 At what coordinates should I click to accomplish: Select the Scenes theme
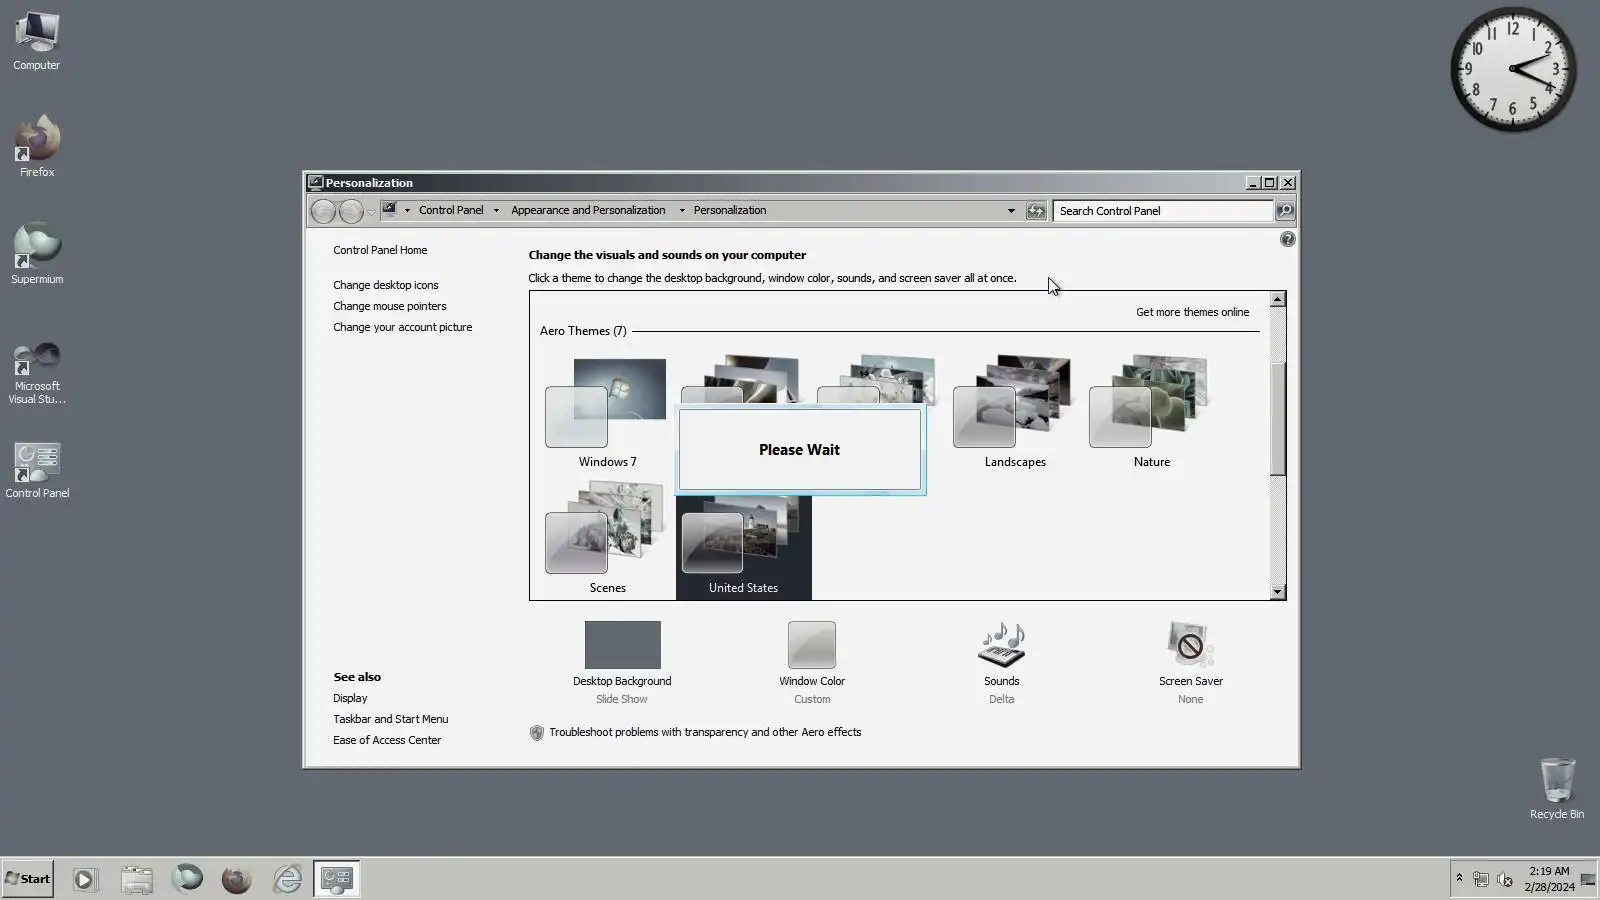(x=607, y=538)
